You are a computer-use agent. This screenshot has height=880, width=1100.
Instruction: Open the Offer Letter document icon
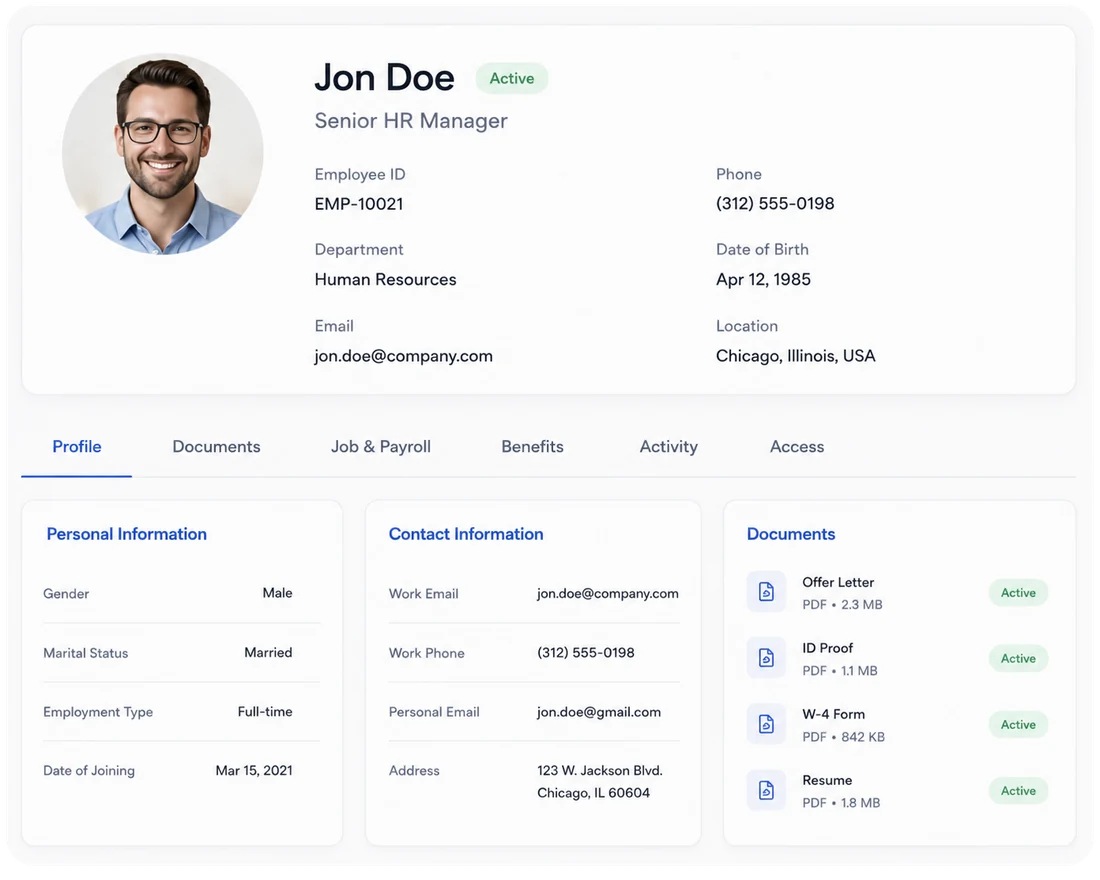[x=766, y=592]
